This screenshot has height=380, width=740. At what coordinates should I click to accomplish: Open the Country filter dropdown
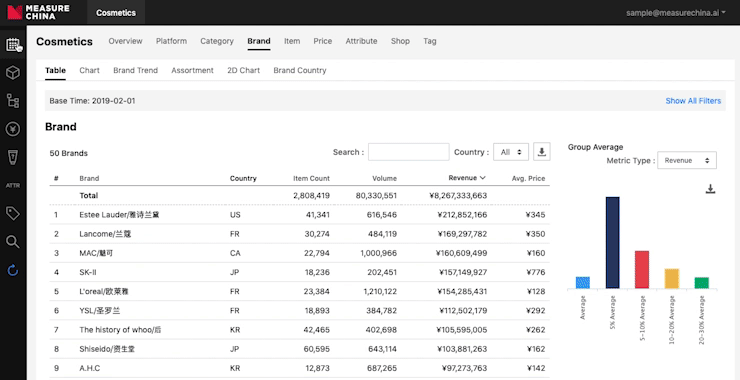pos(511,152)
